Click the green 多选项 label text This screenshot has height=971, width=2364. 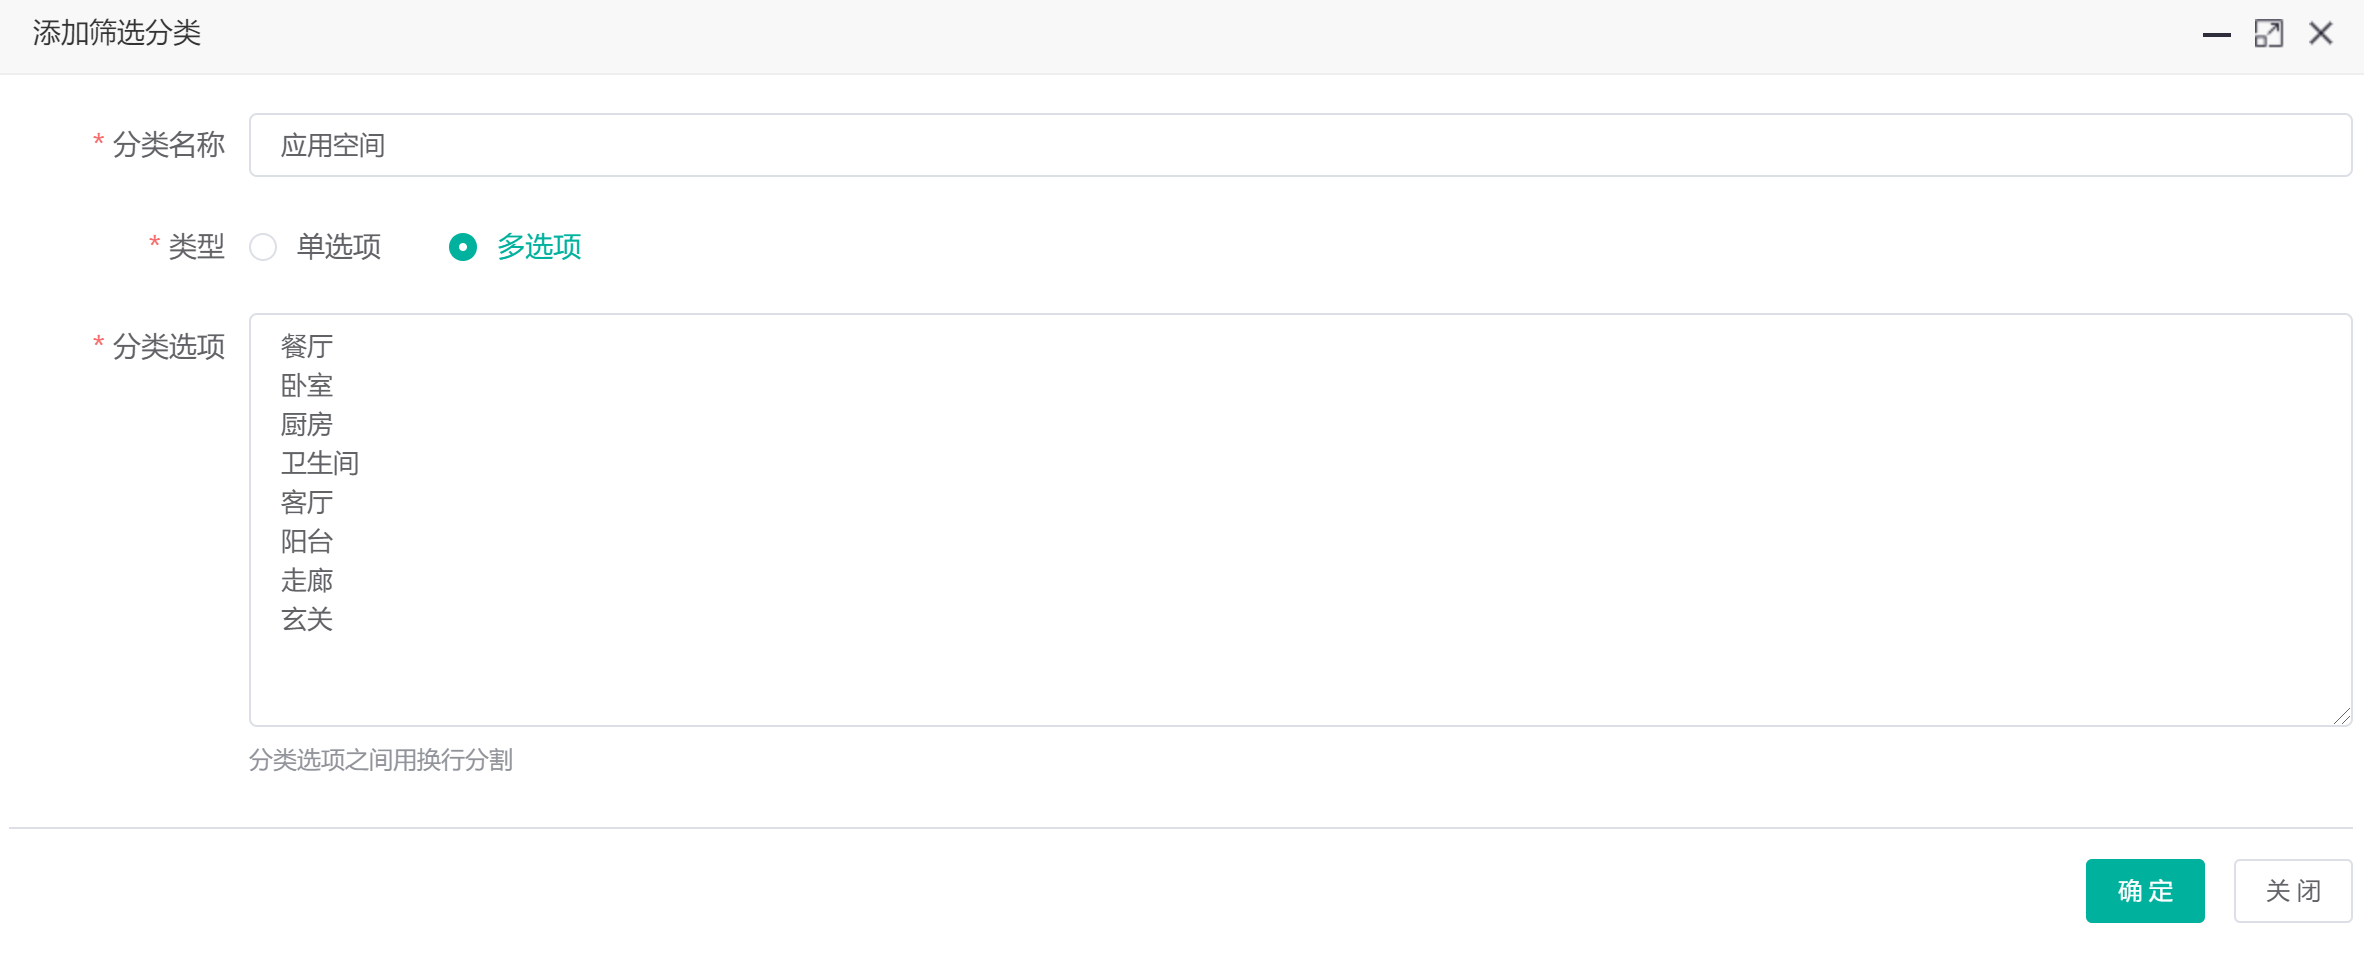pos(539,247)
